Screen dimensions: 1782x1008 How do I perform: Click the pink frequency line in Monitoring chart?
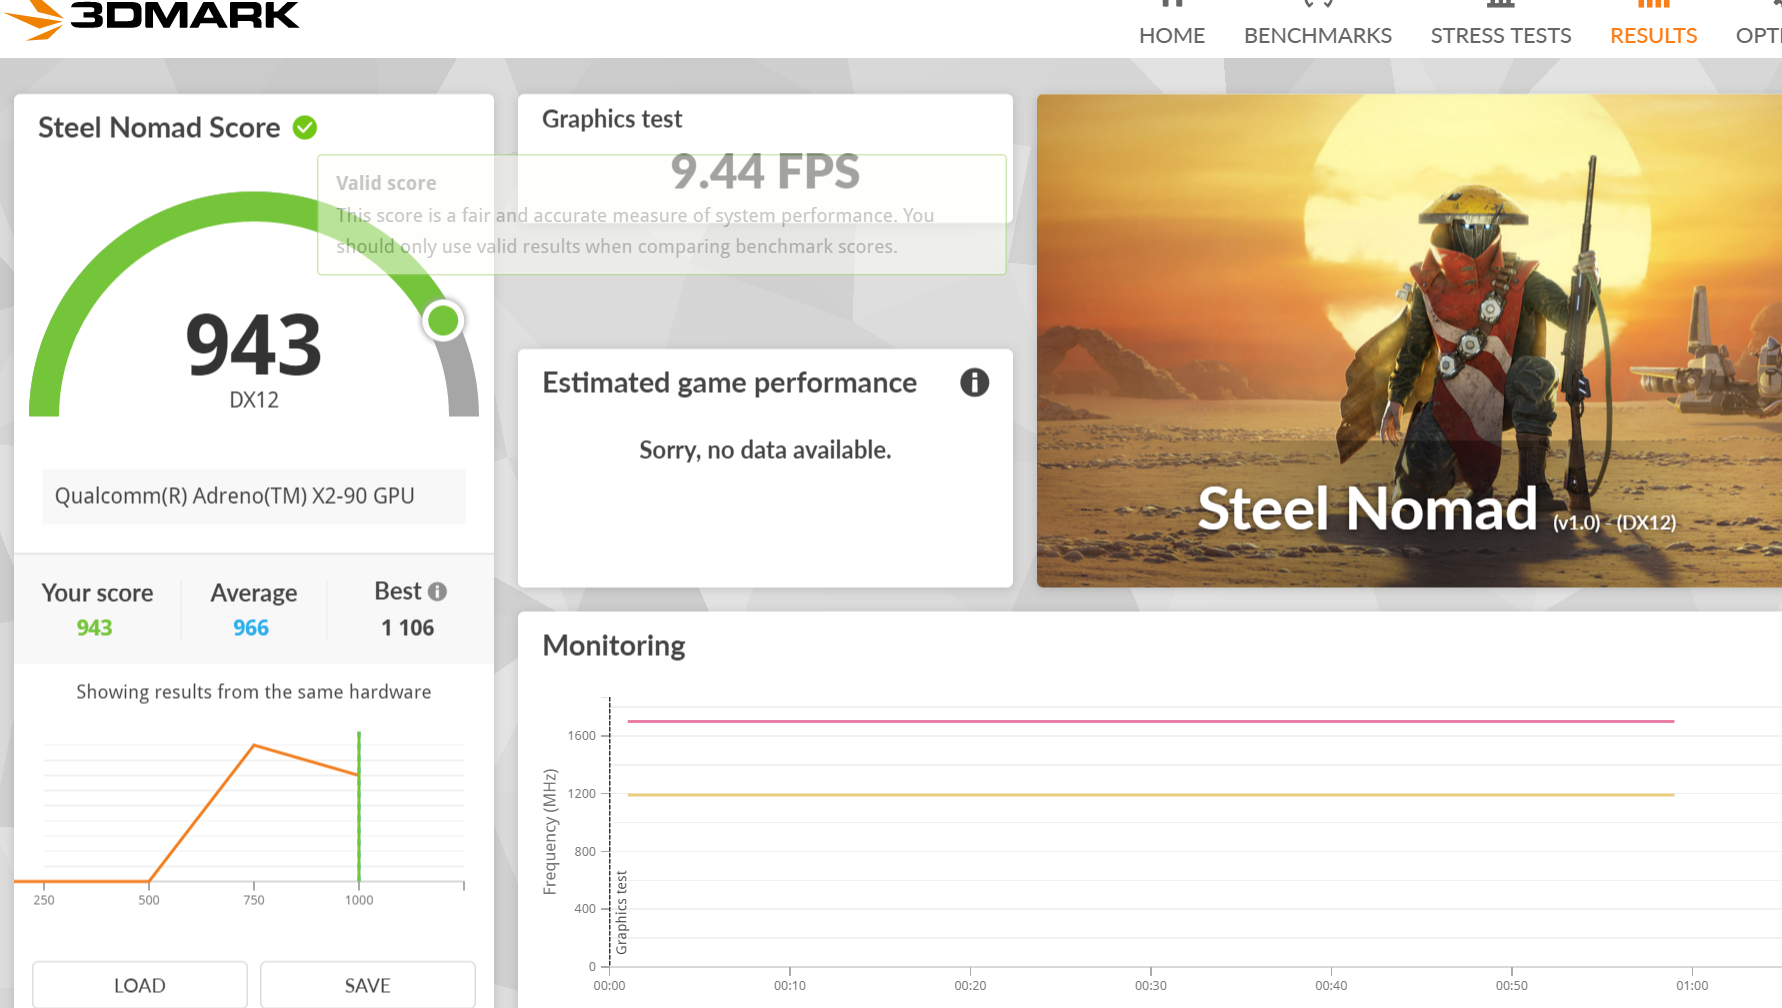[1150, 721]
